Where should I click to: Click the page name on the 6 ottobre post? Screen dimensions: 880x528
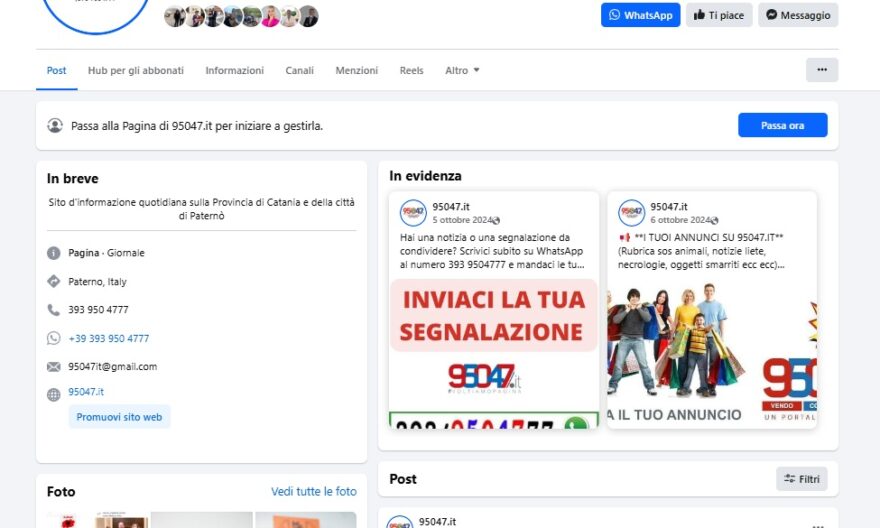(x=669, y=206)
